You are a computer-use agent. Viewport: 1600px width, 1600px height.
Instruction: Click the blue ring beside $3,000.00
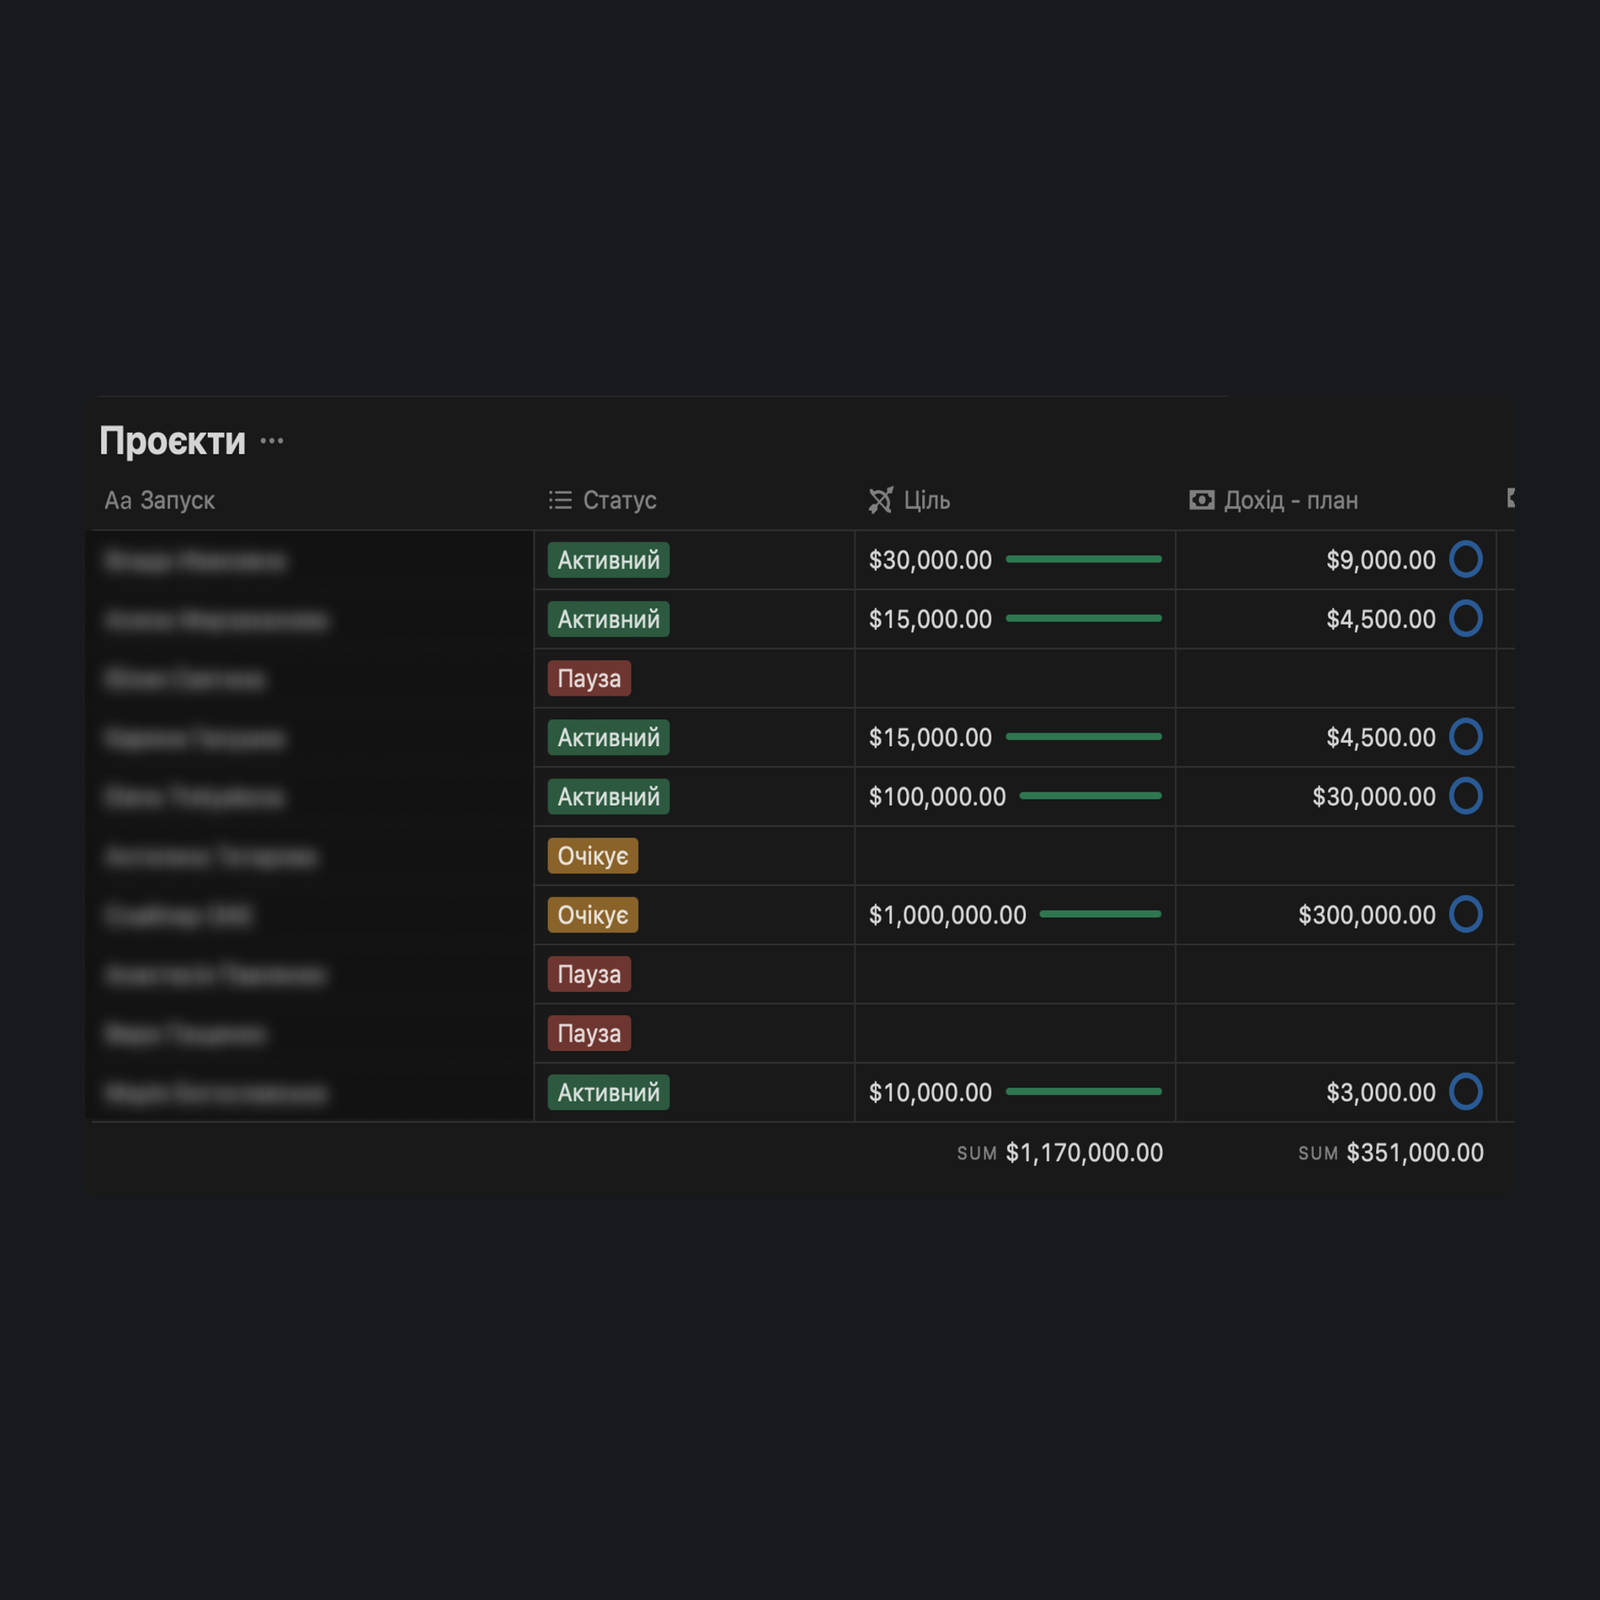pos(1465,1092)
